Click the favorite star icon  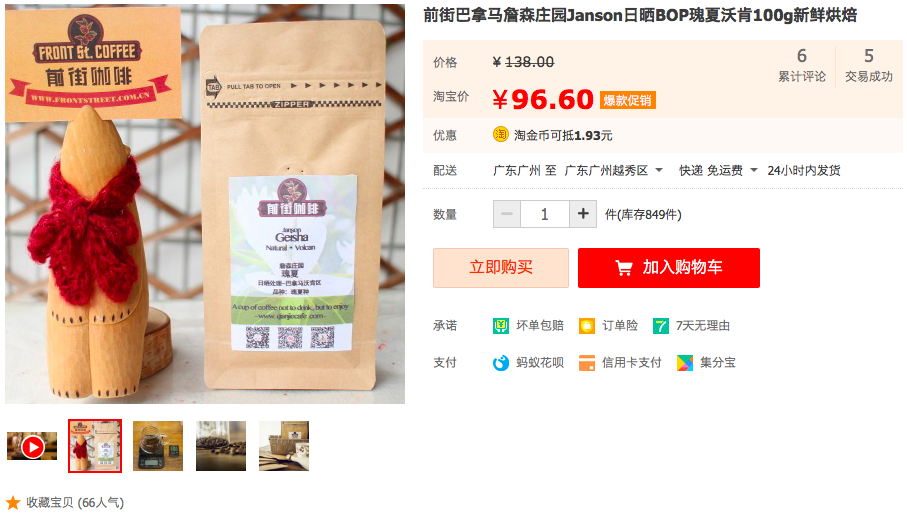tap(13, 503)
